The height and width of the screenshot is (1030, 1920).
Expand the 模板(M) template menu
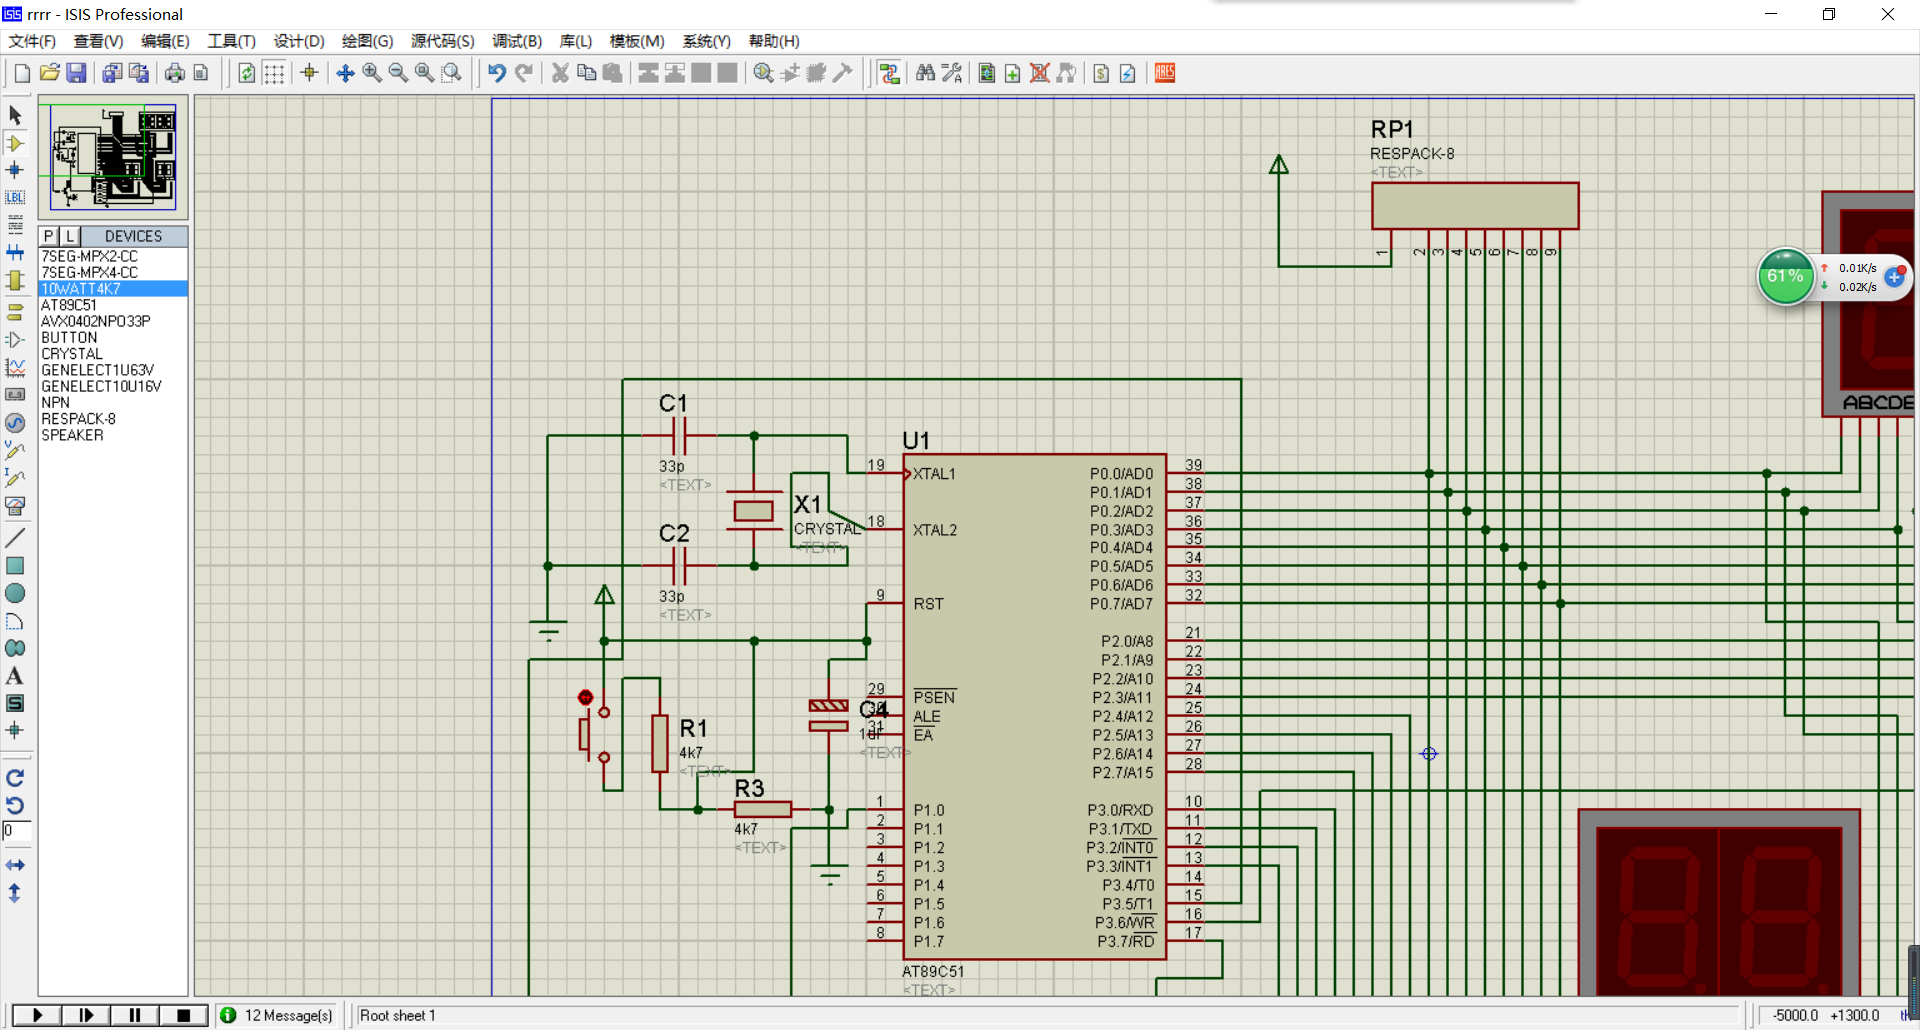click(x=637, y=41)
